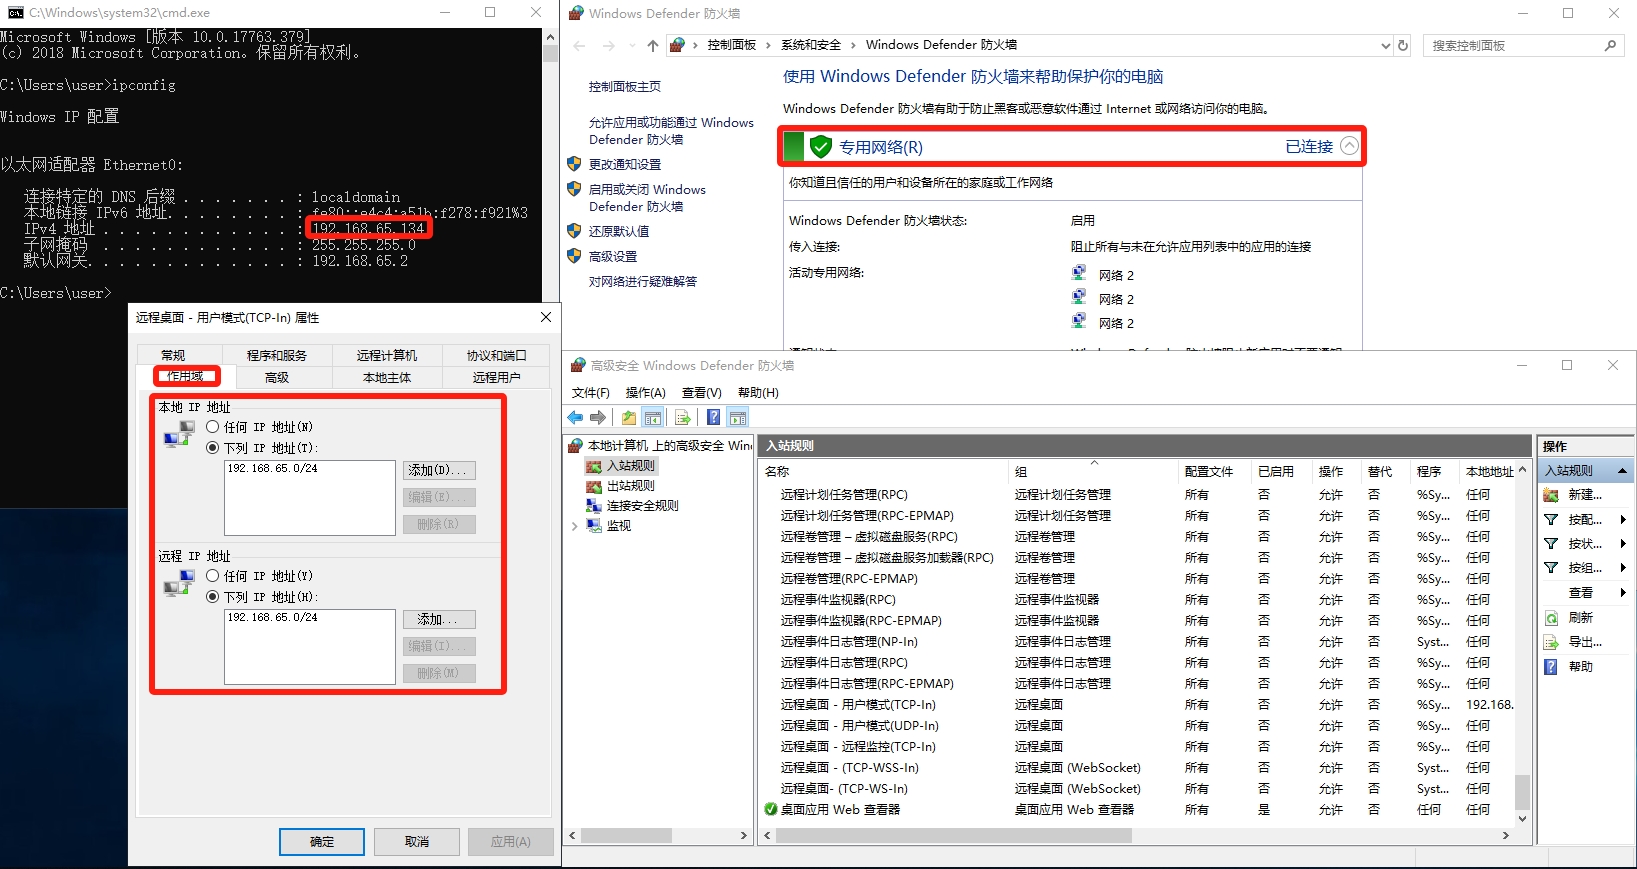Image resolution: width=1637 pixels, height=869 pixels.
Task: Click 按配... filter by profile action
Action: pyautogui.click(x=1585, y=520)
